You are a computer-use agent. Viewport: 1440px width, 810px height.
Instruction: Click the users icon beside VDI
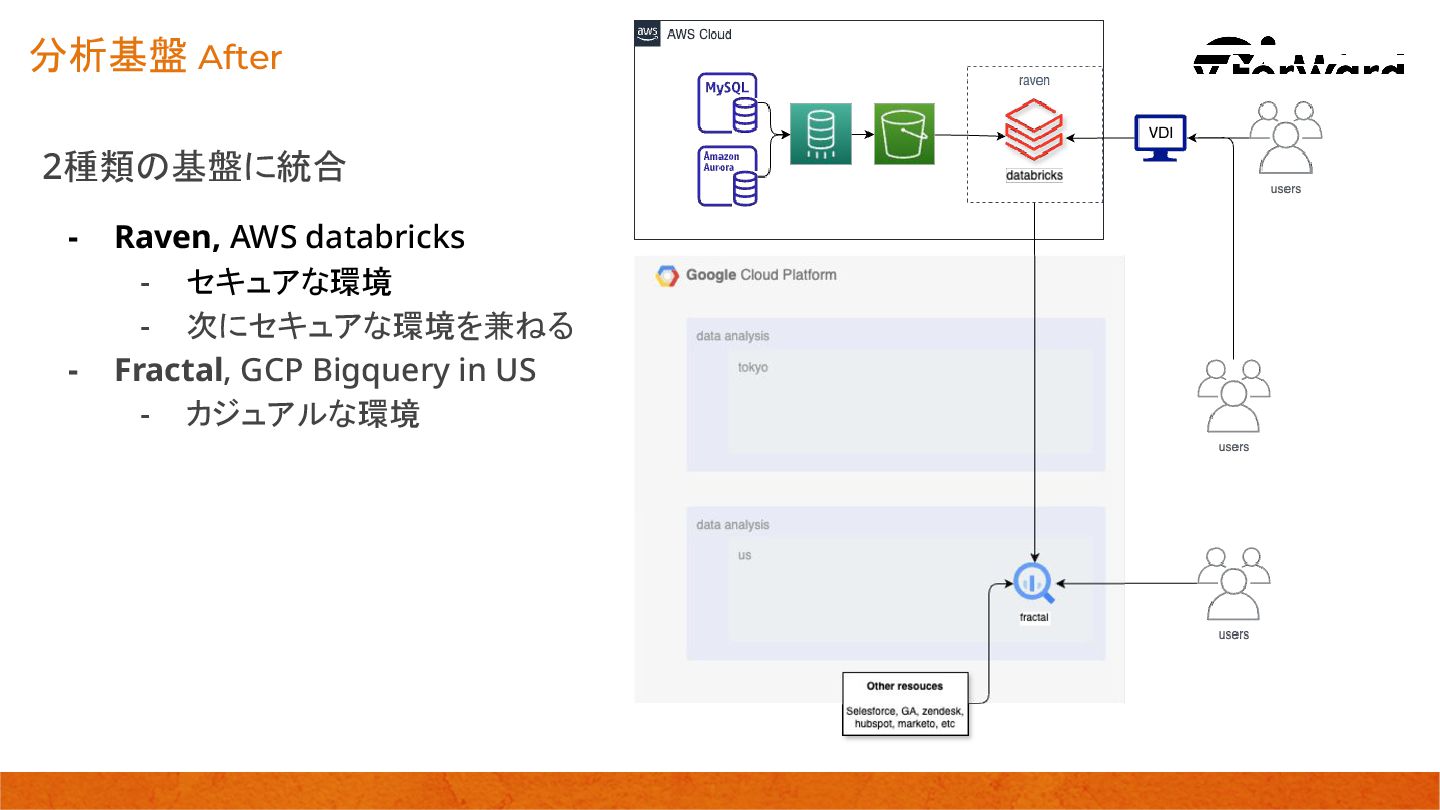[1286, 138]
